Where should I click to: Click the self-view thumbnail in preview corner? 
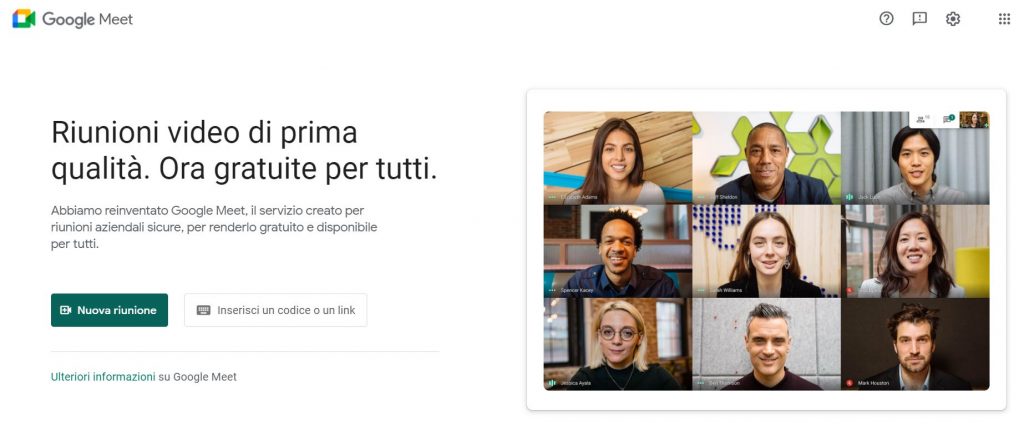[974, 119]
